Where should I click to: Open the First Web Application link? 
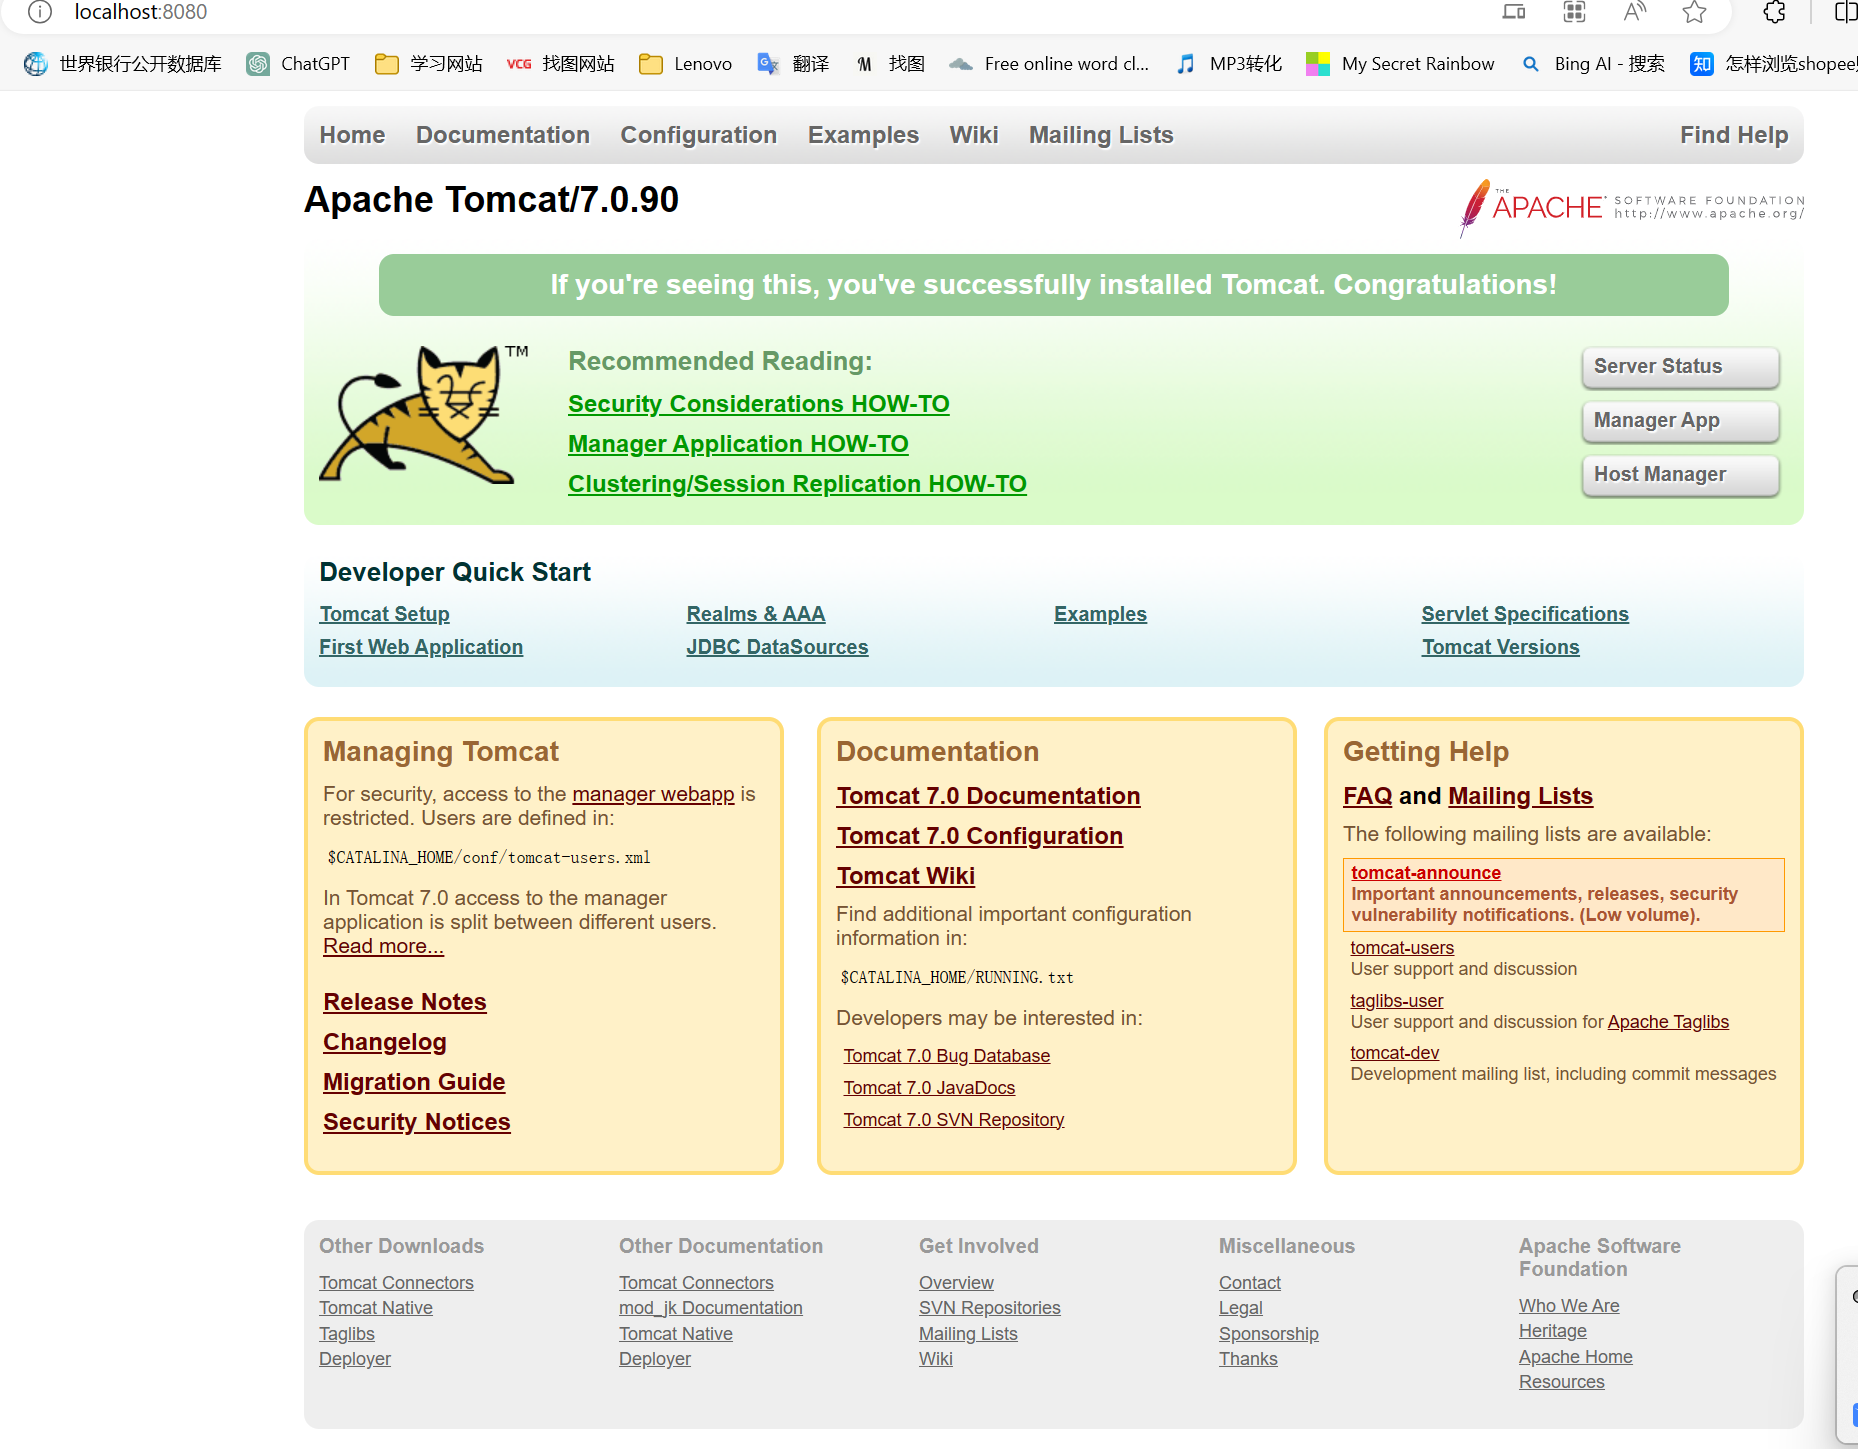[421, 647]
